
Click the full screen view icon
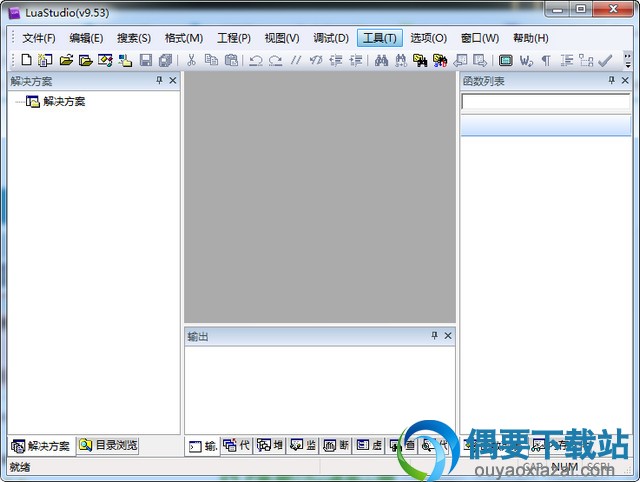tap(505, 60)
